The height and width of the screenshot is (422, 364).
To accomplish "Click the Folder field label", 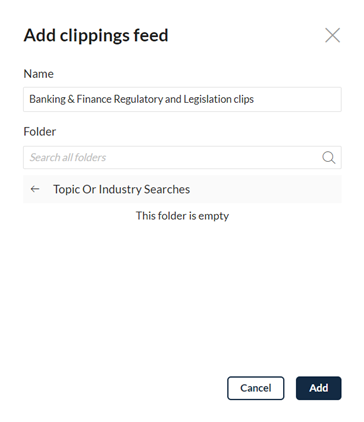I will [40, 132].
